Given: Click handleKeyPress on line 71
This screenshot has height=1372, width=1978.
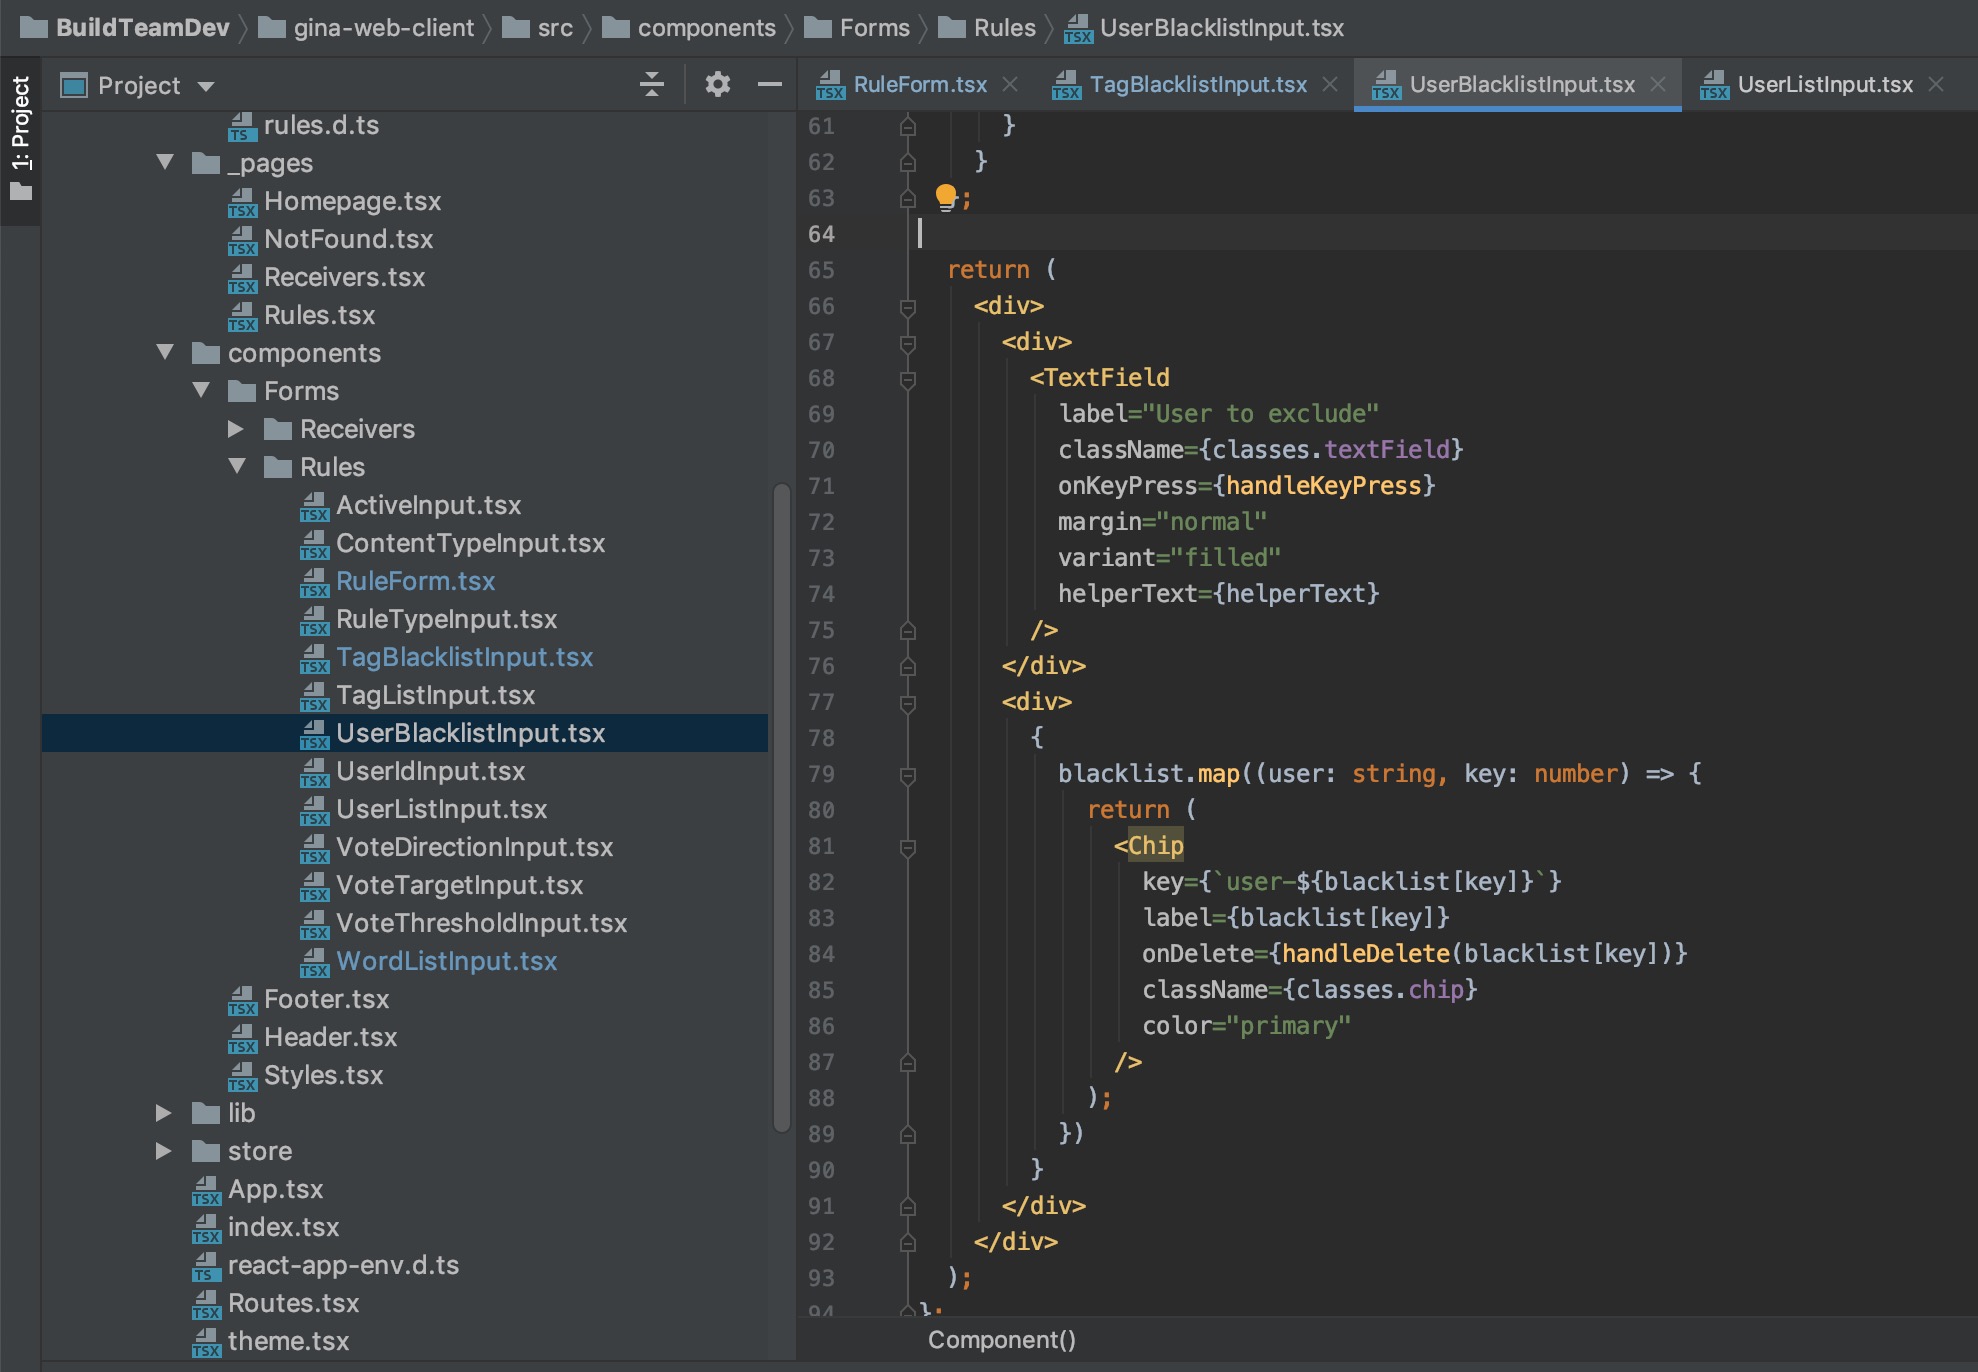Looking at the screenshot, I should (x=1323, y=485).
